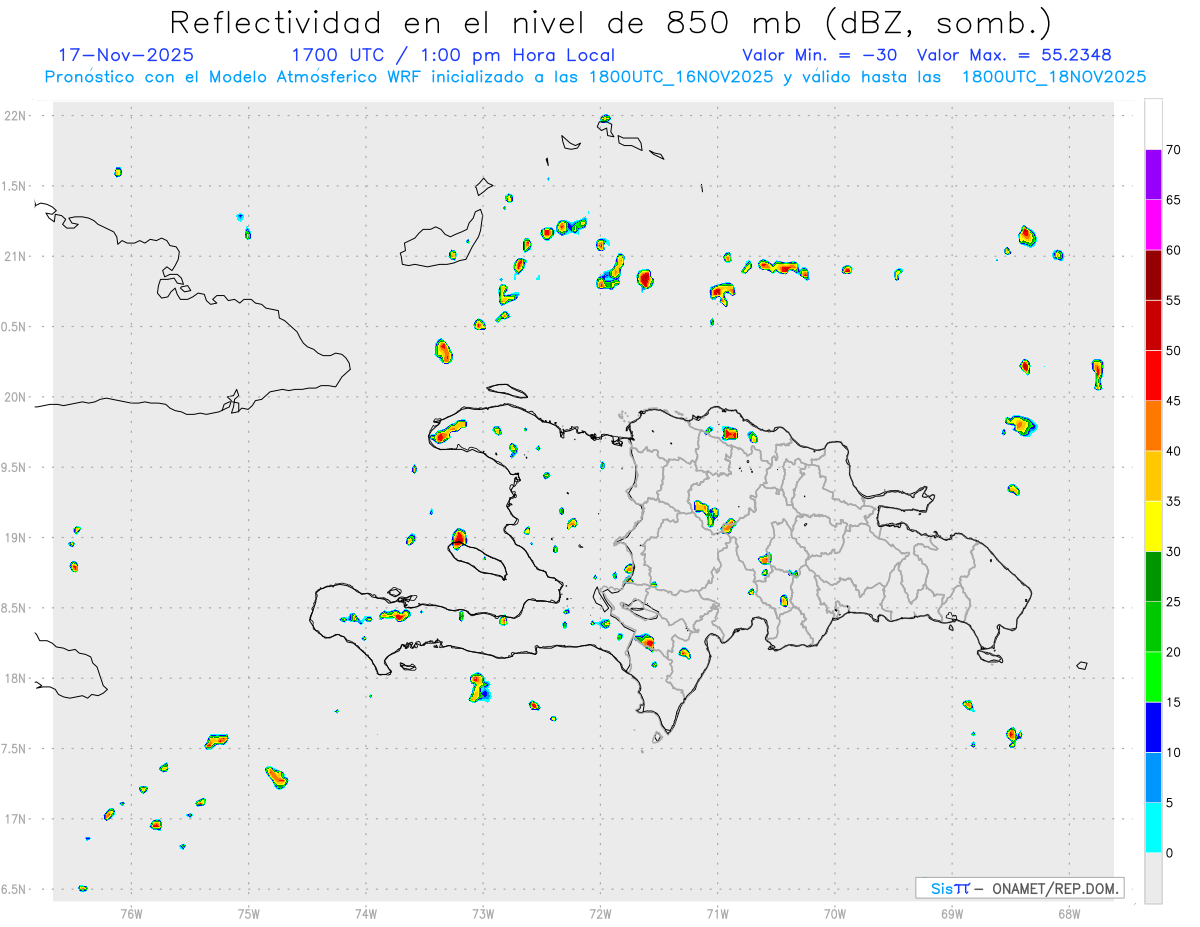Screen dimensions: 1200x927
Task: Click the colorbar tick value '55'
Action: 1174,301
